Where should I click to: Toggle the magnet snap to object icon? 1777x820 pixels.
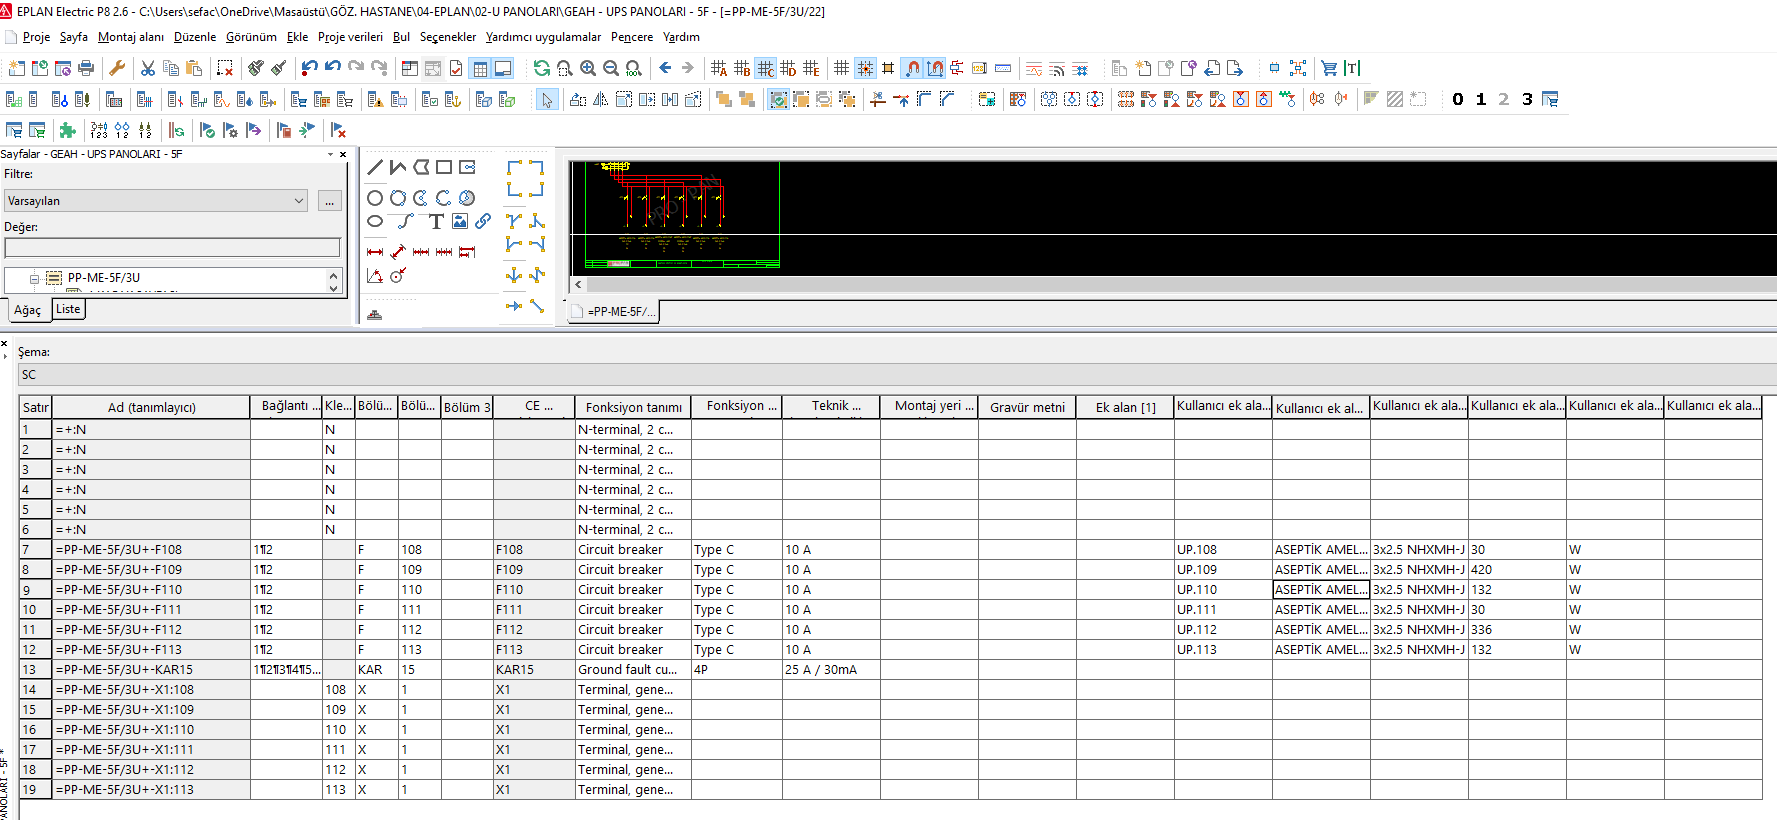click(x=912, y=68)
